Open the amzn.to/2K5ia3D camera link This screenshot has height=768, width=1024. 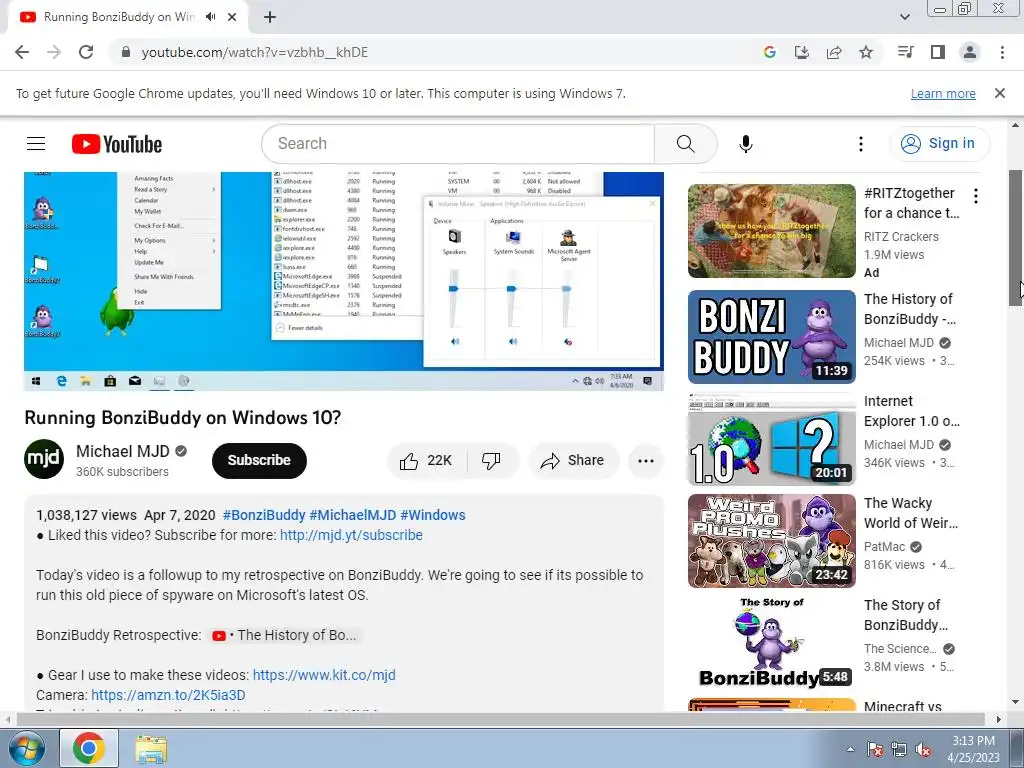(168, 696)
